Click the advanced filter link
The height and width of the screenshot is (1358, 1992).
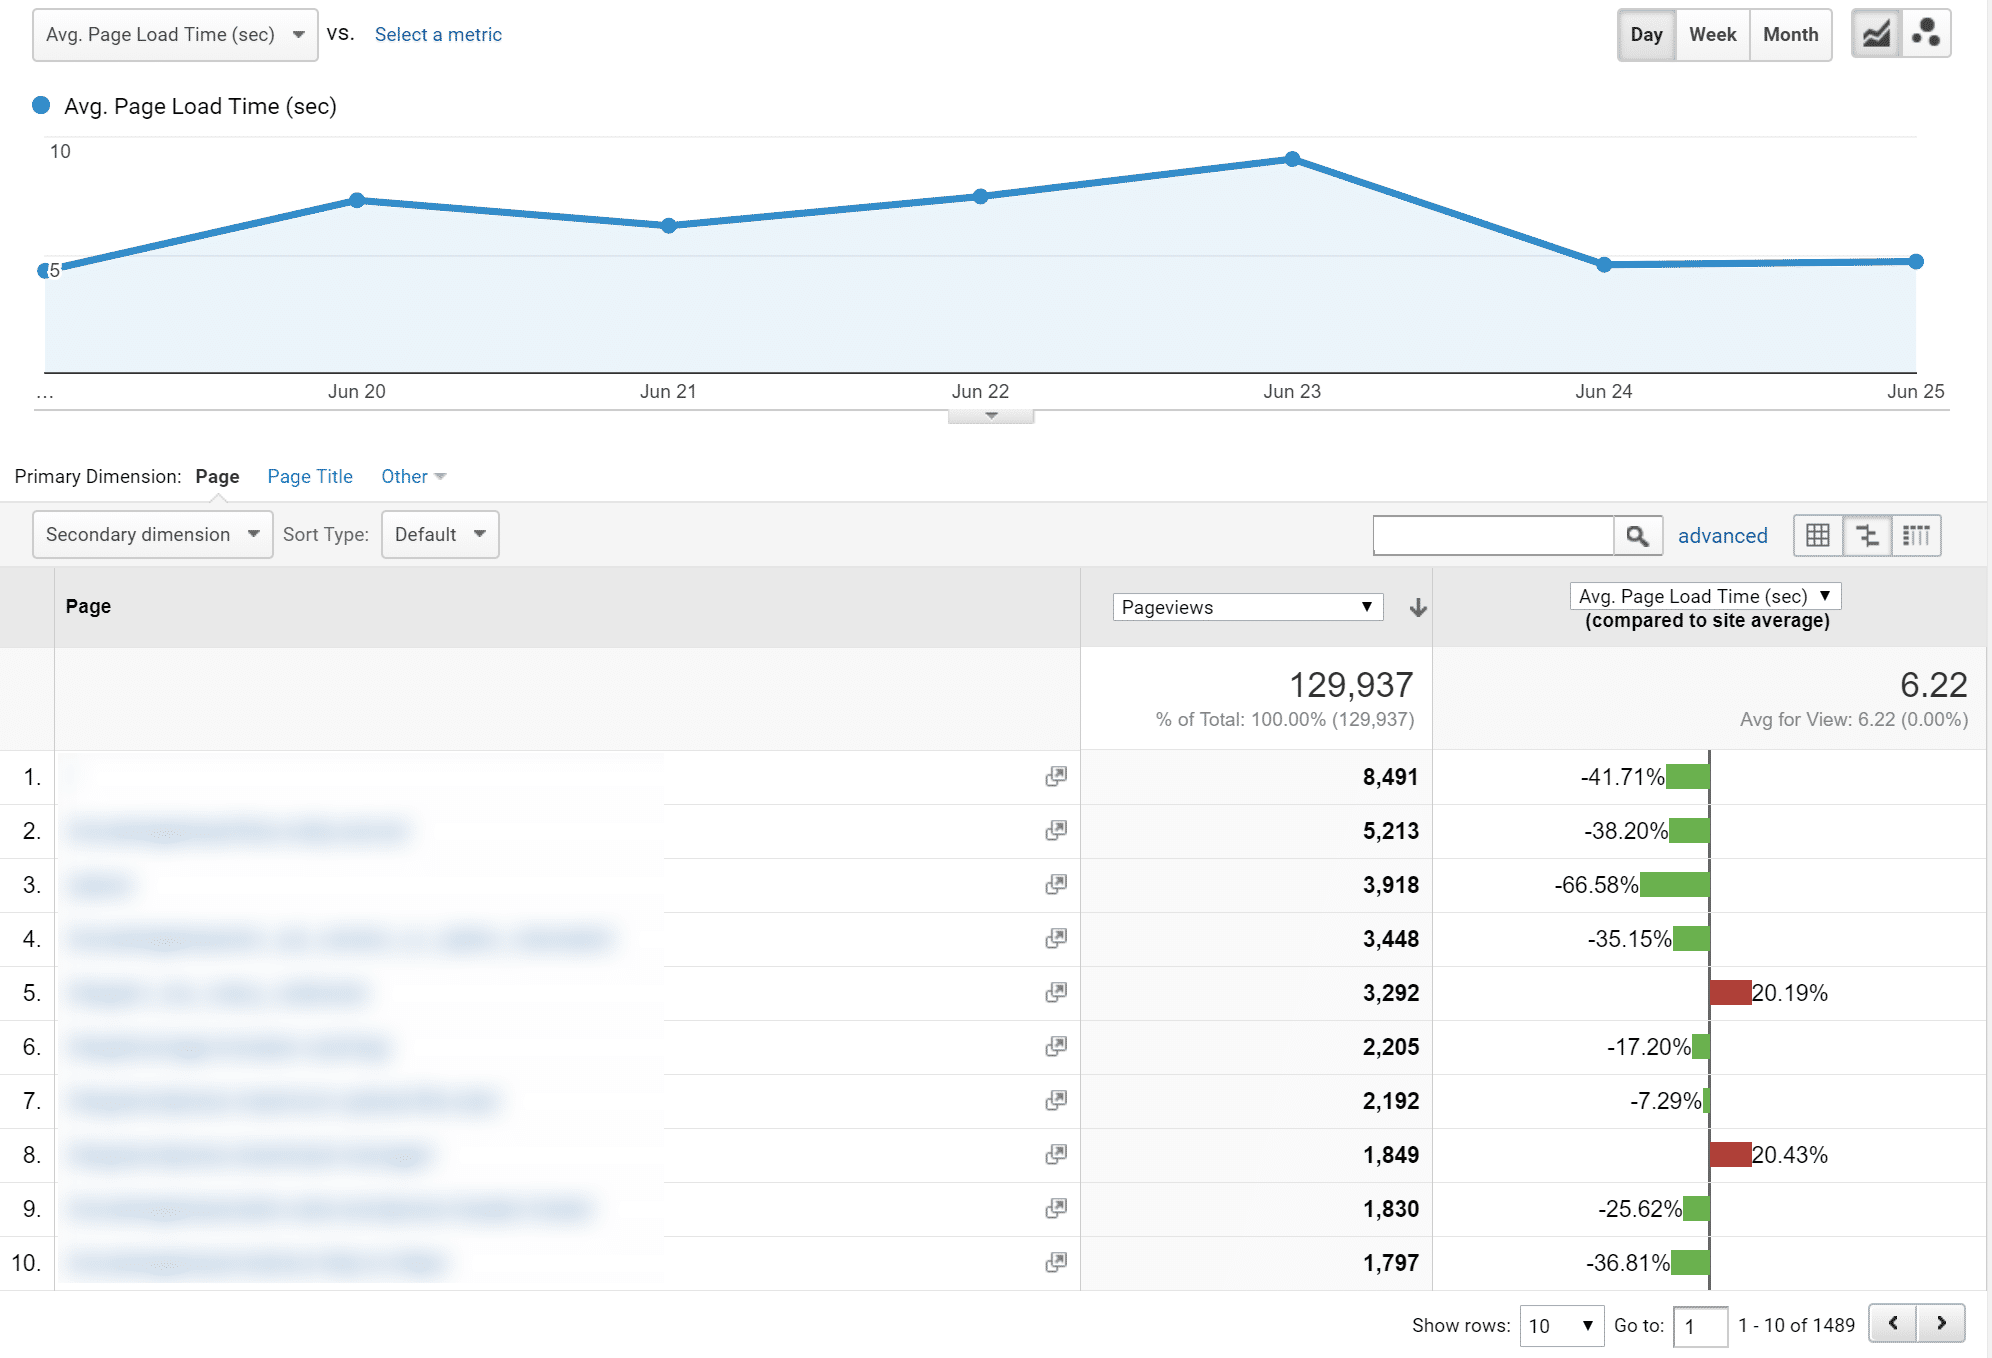point(1723,534)
